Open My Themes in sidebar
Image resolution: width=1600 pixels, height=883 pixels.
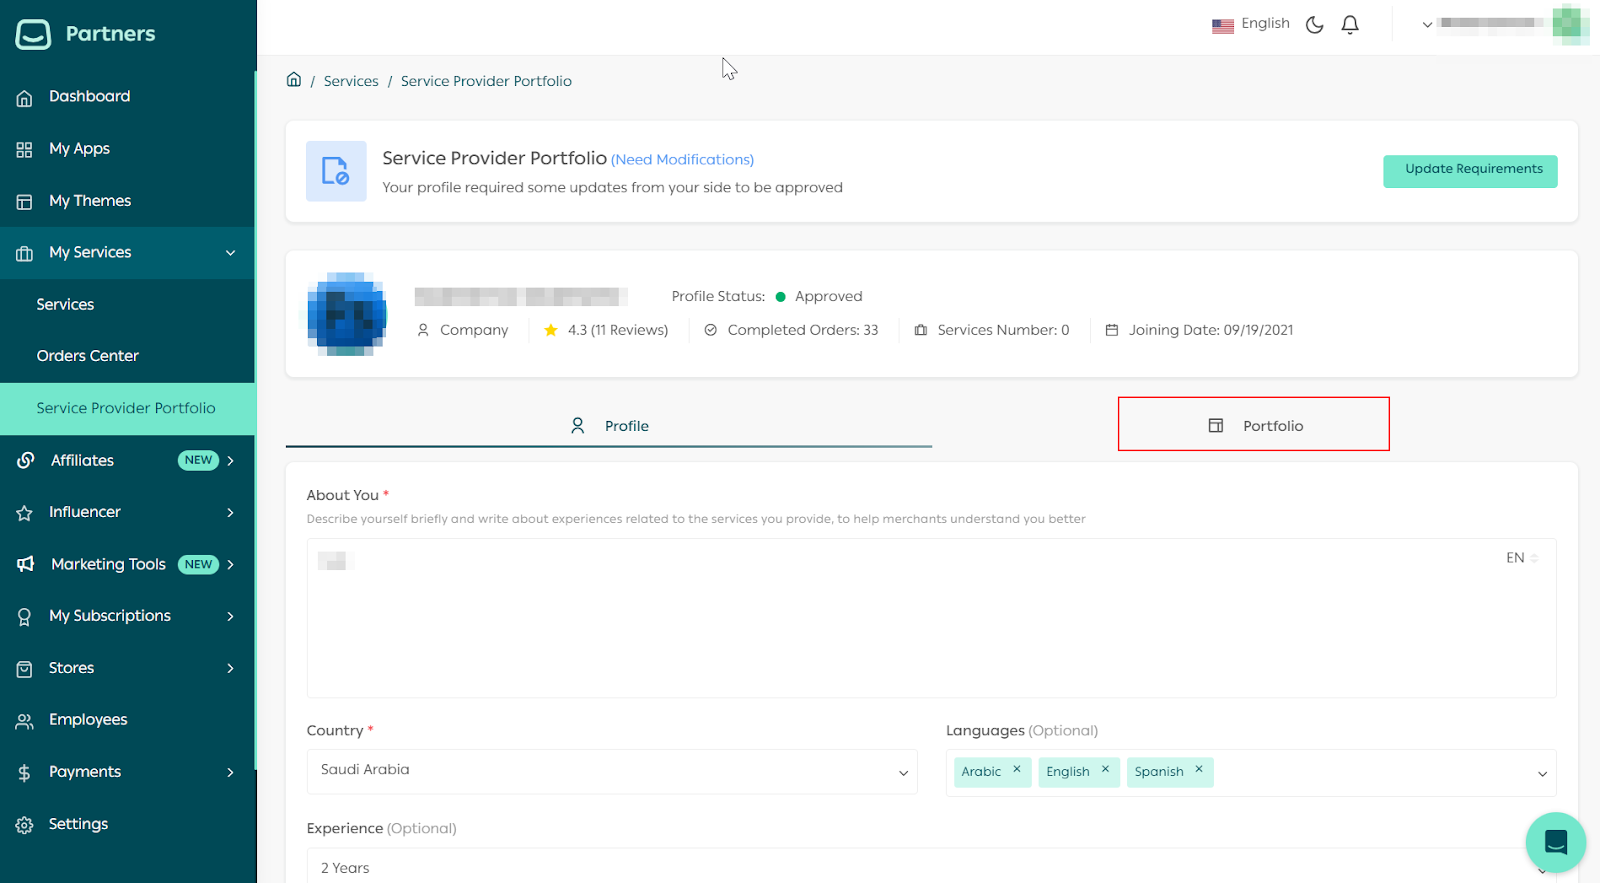(x=89, y=201)
